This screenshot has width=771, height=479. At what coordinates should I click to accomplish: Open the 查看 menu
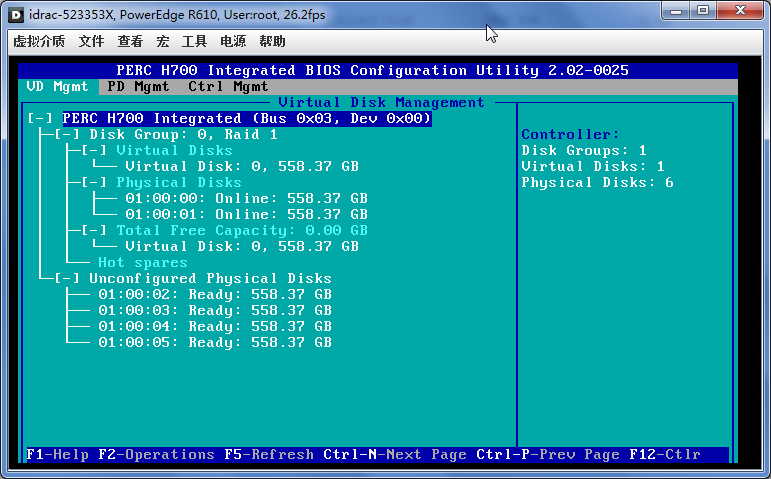(130, 41)
